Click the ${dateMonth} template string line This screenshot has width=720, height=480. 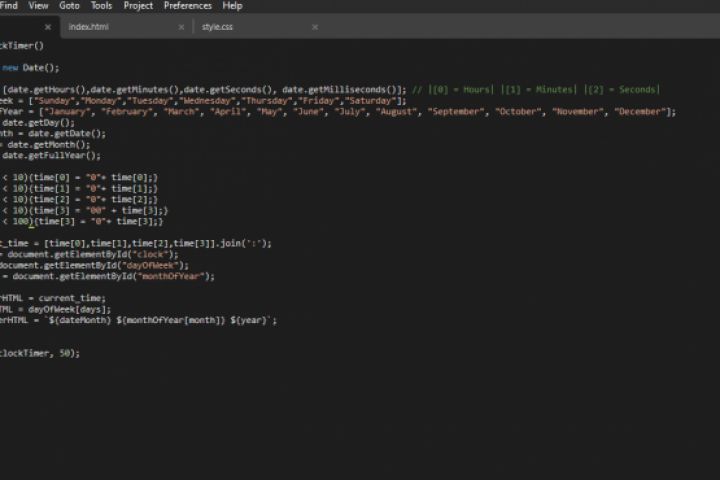click(x=139, y=321)
